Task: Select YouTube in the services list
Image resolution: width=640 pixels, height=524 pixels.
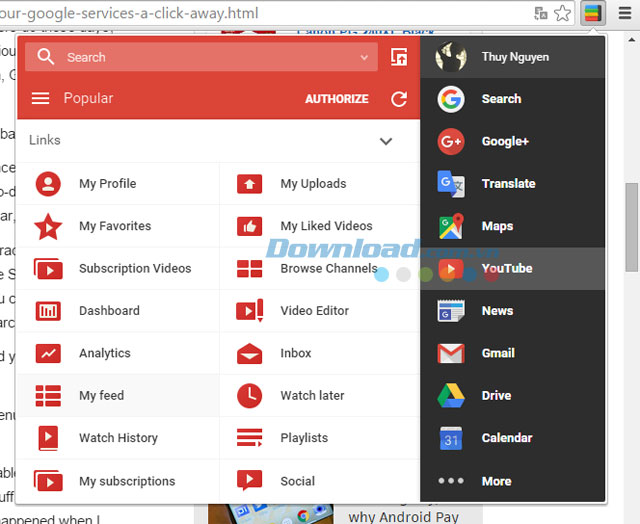Action: tap(512, 269)
